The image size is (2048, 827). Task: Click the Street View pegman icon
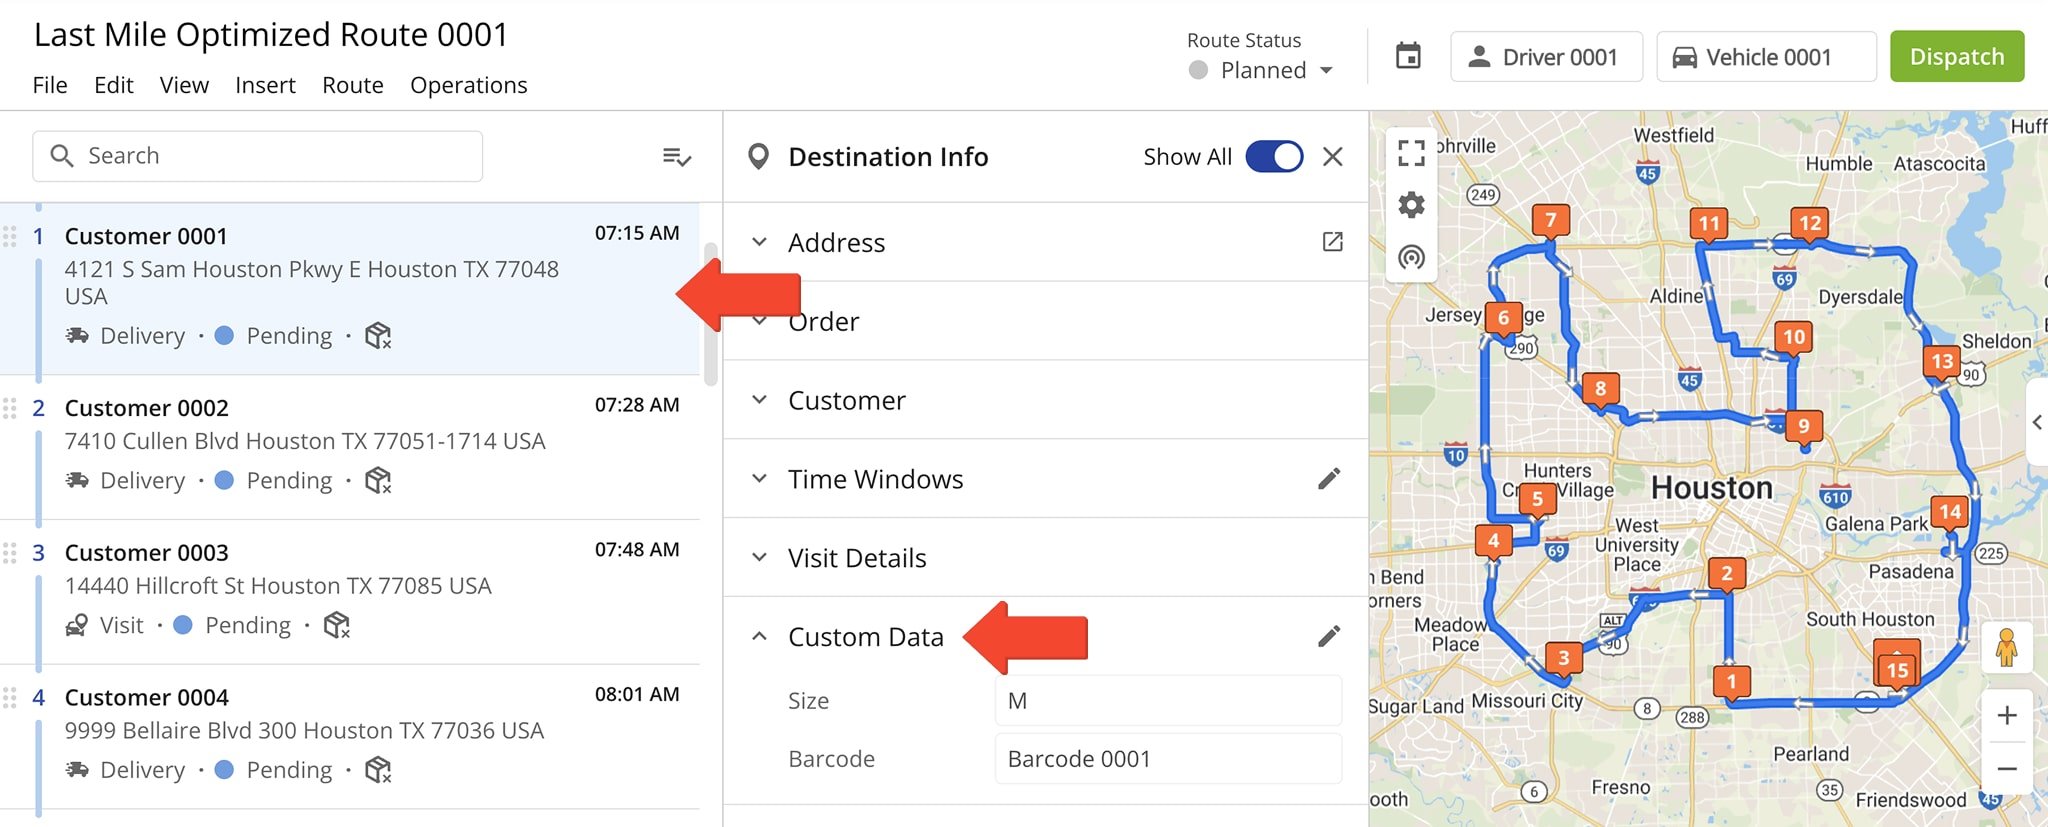click(x=2006, y=647)
